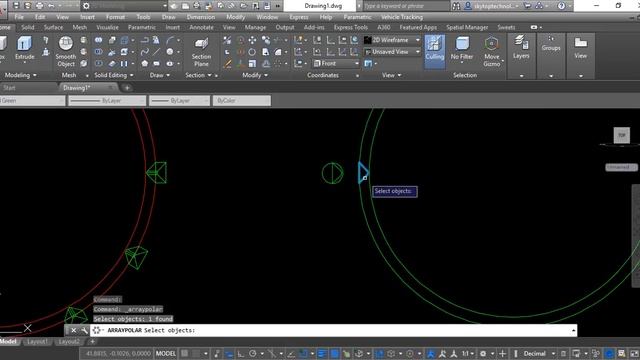Viewport: 640px width, 360px height.
Task: Click the Plot printer quick access icon
Action: coord(40,6)
